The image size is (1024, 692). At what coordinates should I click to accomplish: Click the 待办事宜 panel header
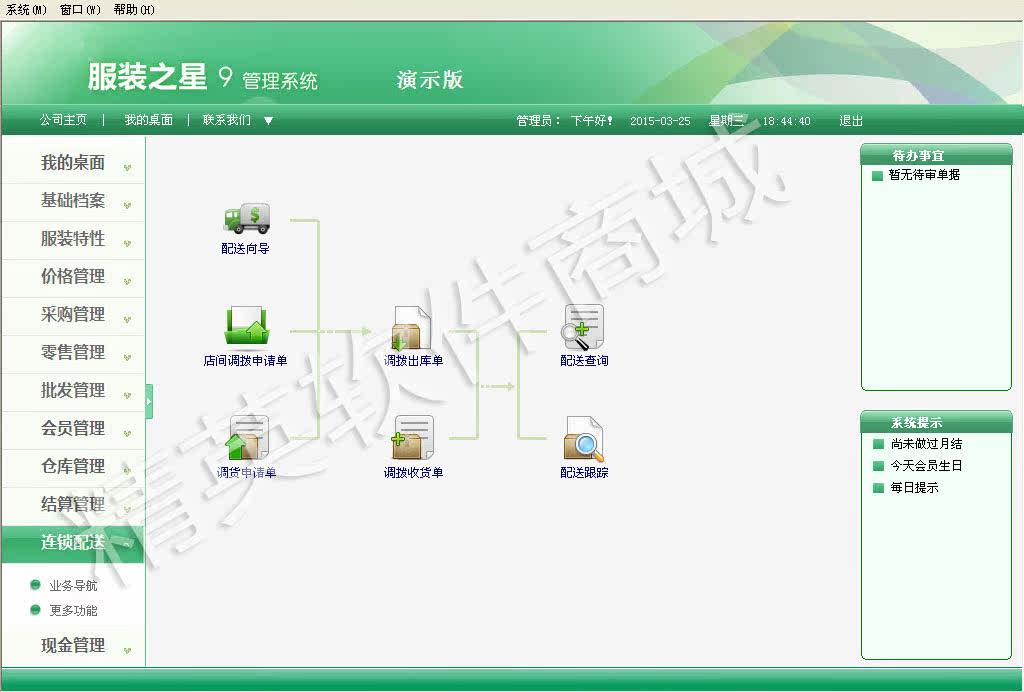936,155
